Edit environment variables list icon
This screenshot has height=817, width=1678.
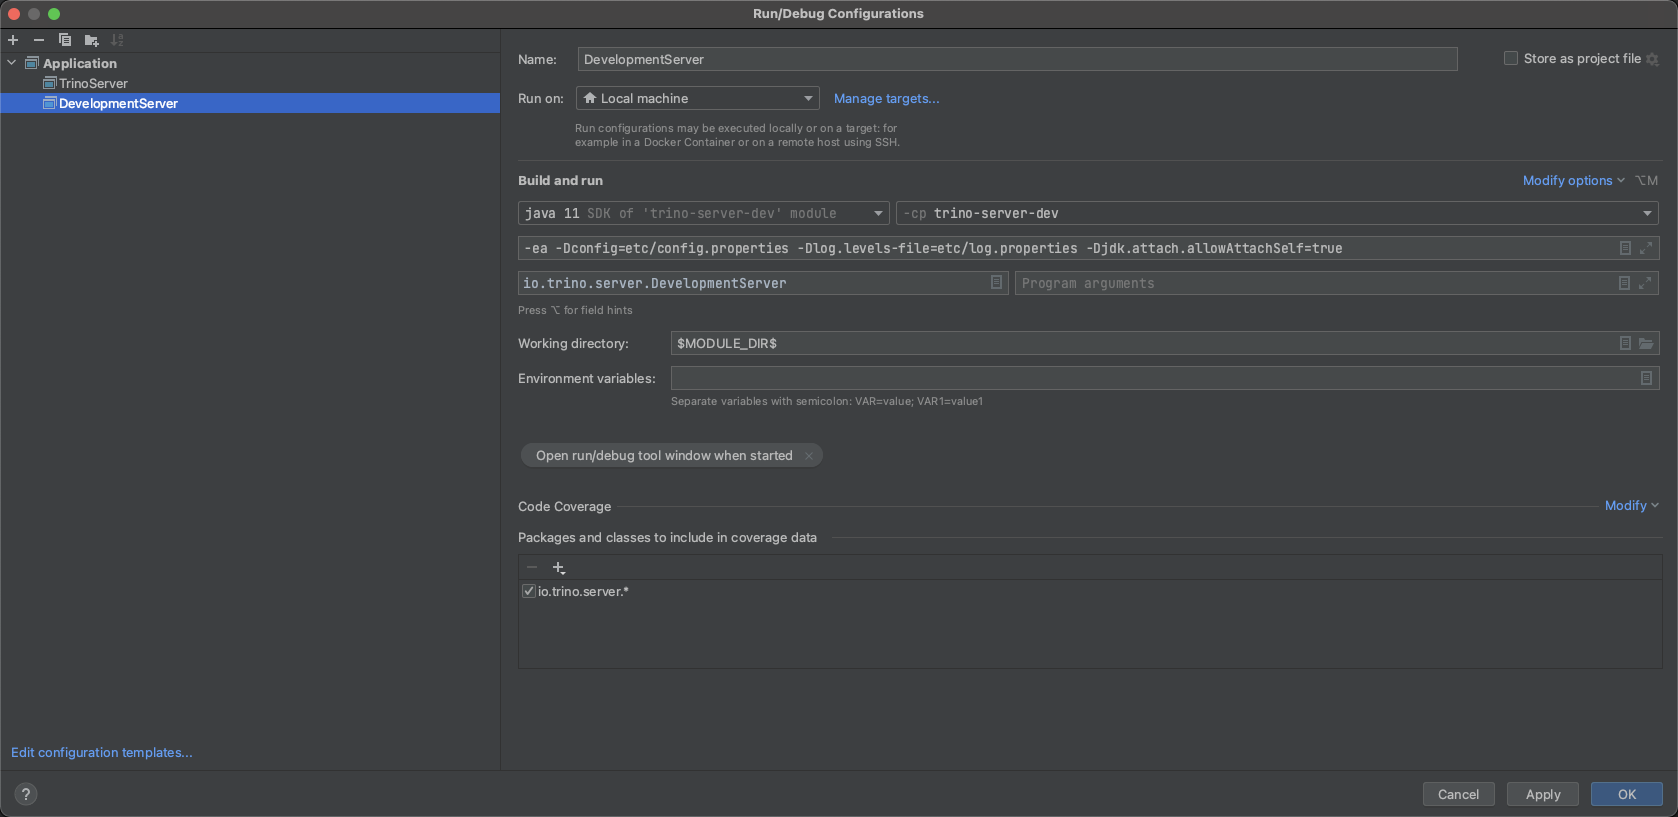1646,378
